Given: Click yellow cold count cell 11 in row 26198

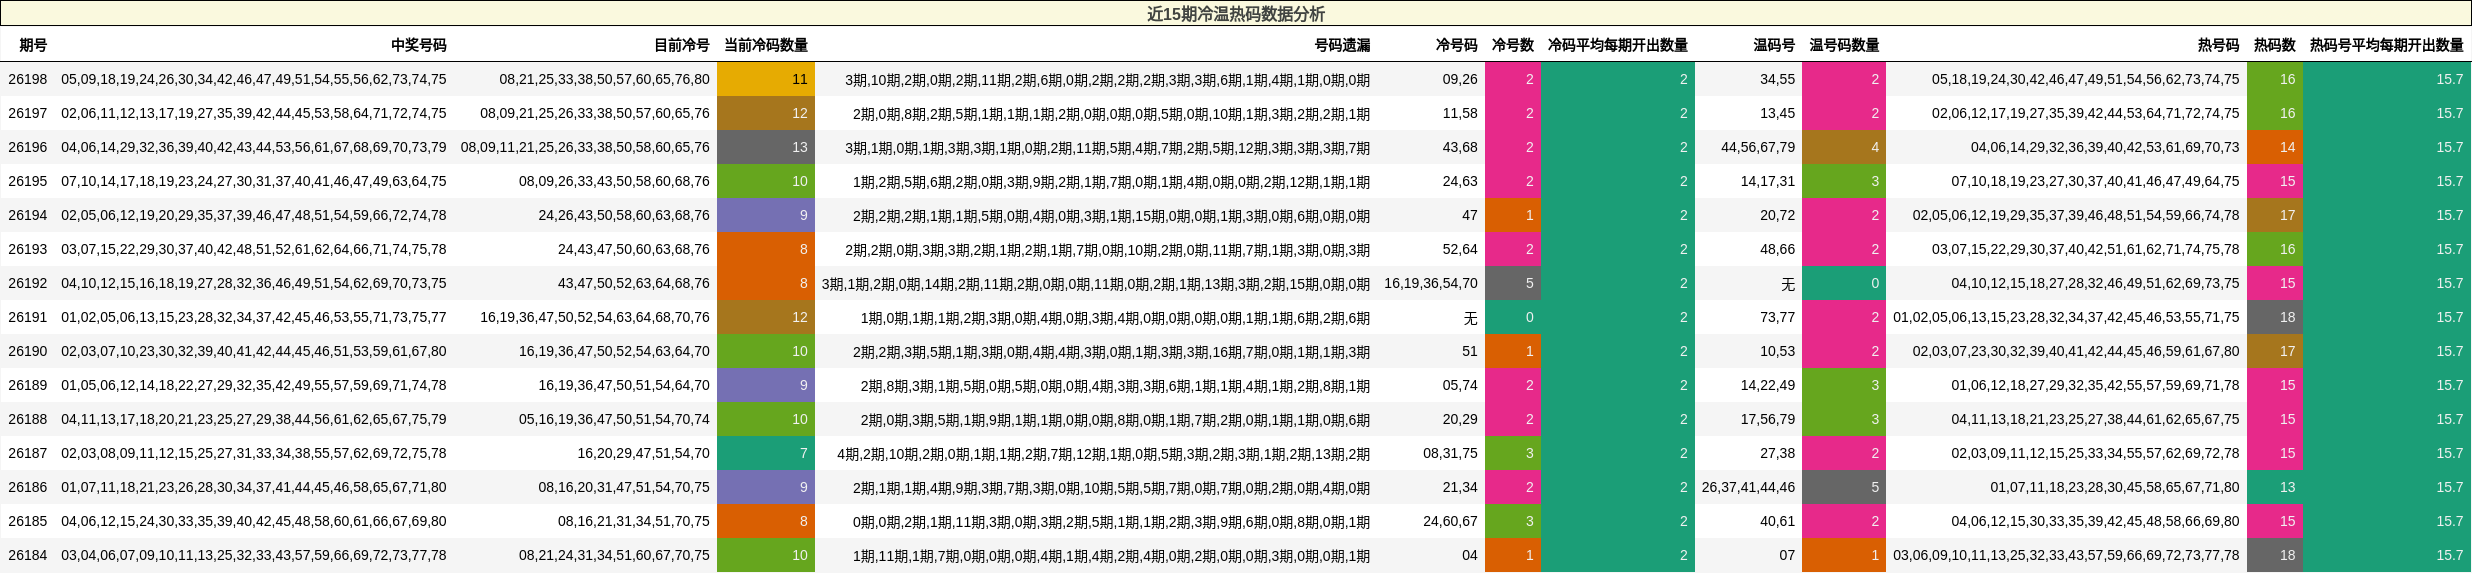Looking at the screenshot, I should point(766,79).
